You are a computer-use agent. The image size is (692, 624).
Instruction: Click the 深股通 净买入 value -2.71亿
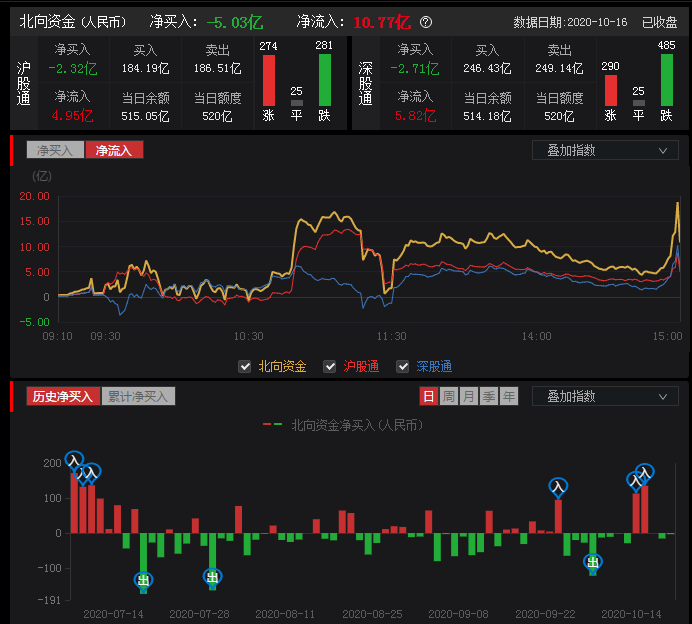tap(415, 68)
